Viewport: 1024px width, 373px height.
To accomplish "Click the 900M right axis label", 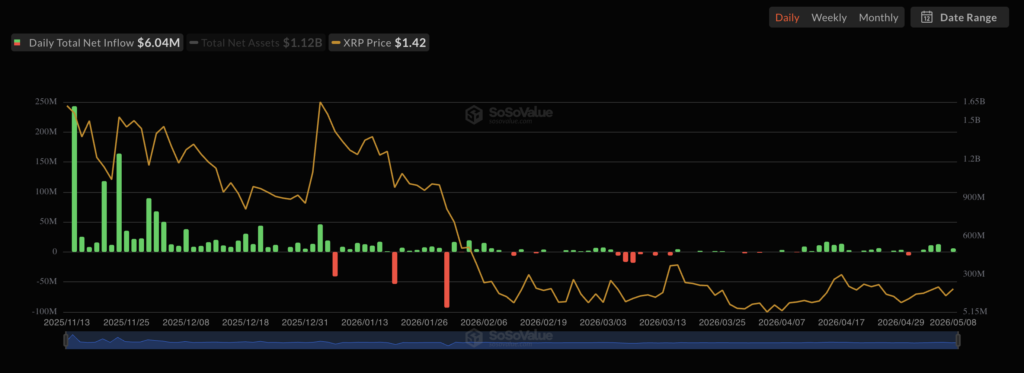I will tap(973, 197).
